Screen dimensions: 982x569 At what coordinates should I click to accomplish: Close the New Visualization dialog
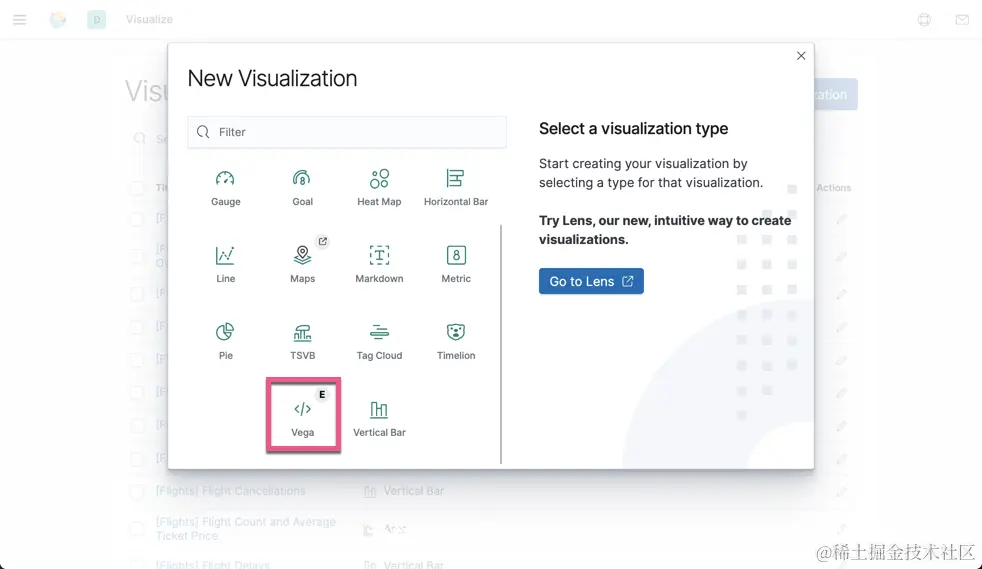coord(801,56)
